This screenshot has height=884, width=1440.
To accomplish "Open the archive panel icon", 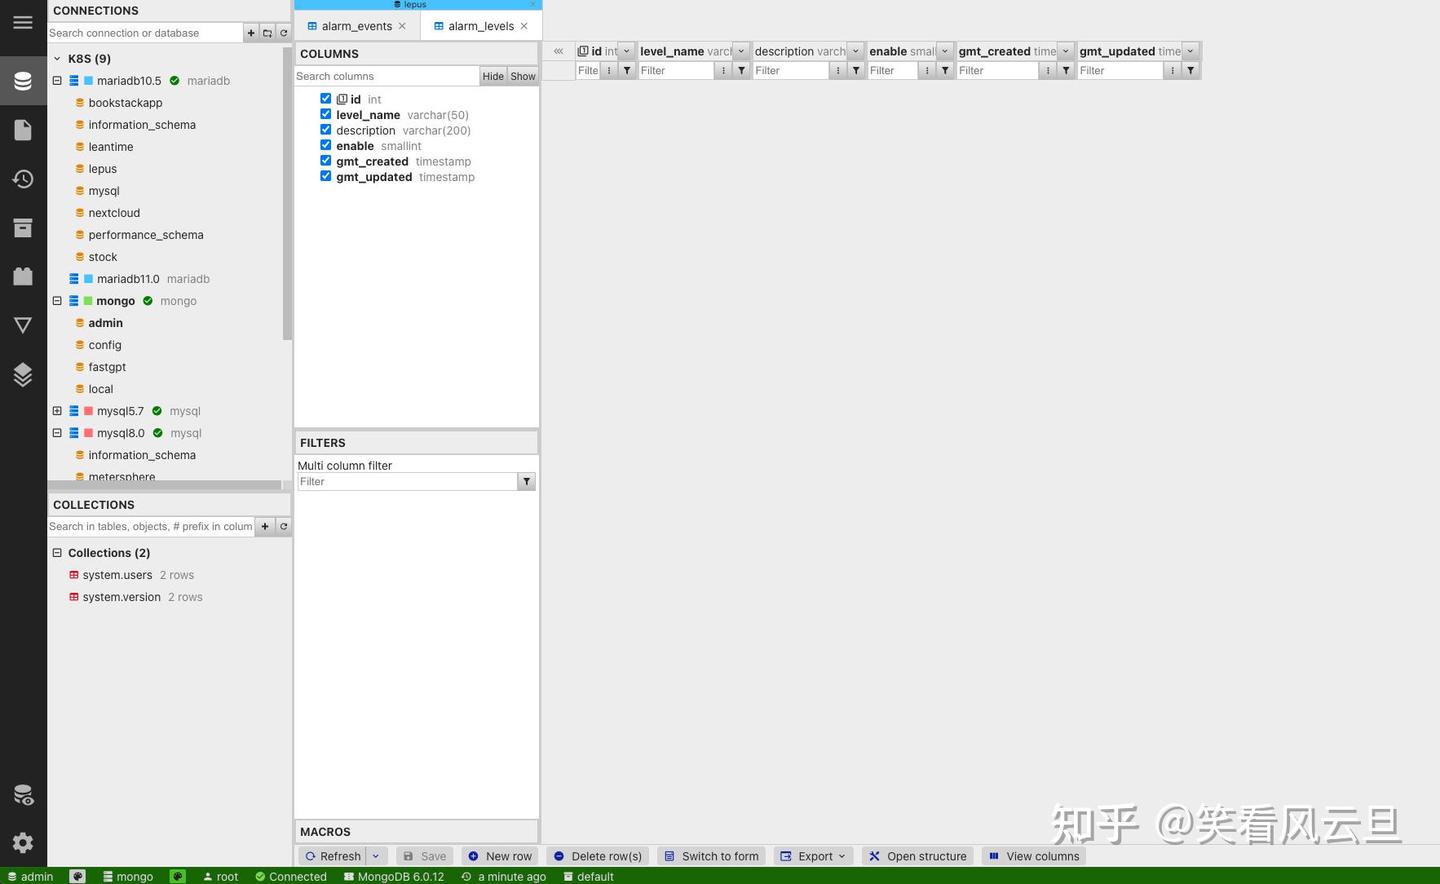I will 23,227.
